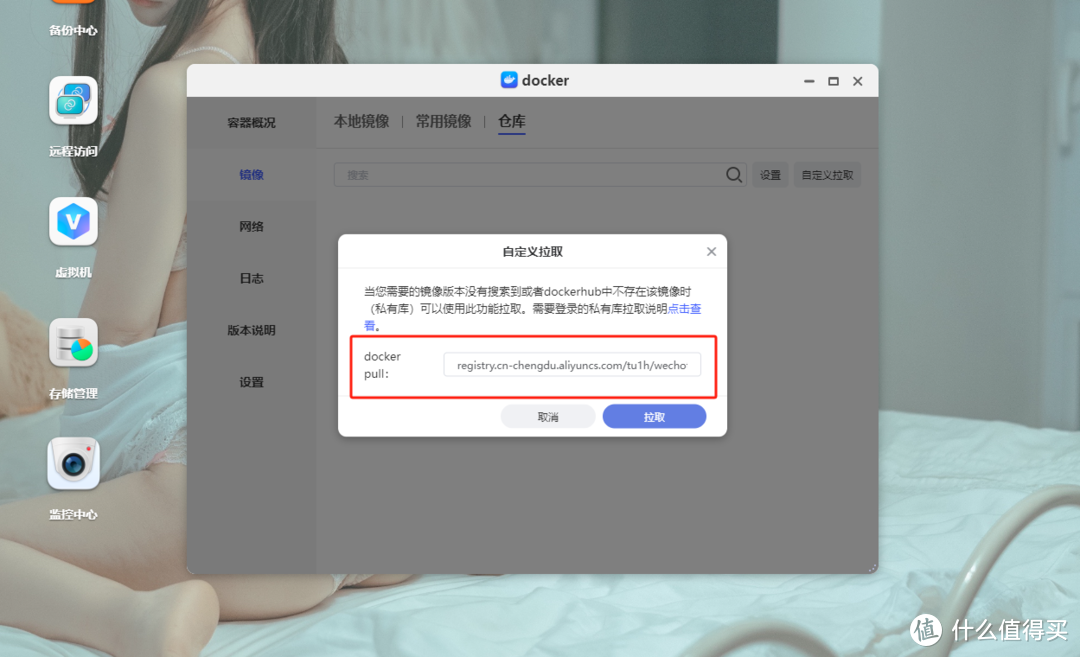Open 设置 in the sidebar

[x=251, y=381]
